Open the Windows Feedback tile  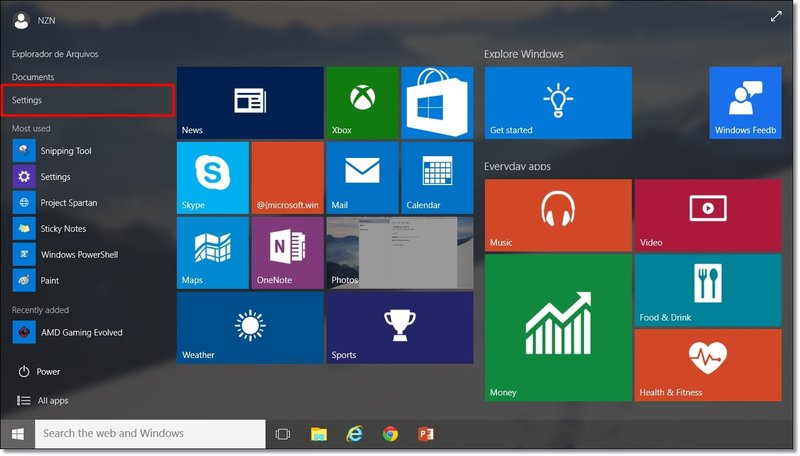pos(745,103)
